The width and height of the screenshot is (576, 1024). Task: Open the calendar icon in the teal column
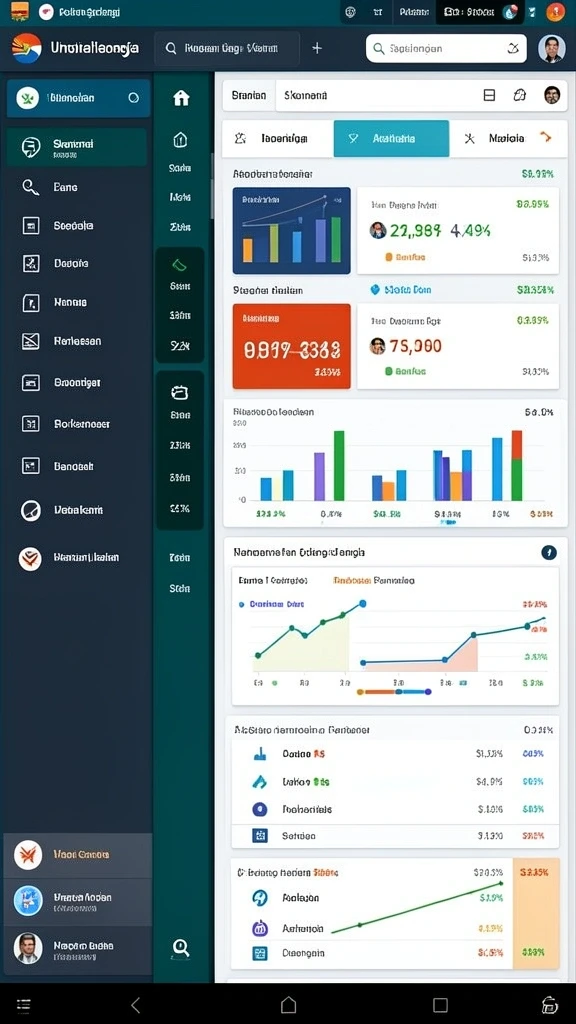180,392
